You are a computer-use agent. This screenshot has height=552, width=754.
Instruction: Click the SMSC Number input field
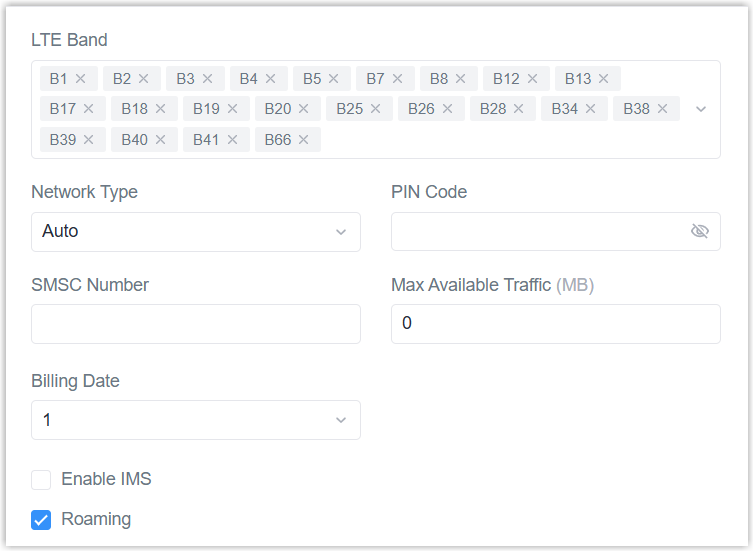click(195, 324)
